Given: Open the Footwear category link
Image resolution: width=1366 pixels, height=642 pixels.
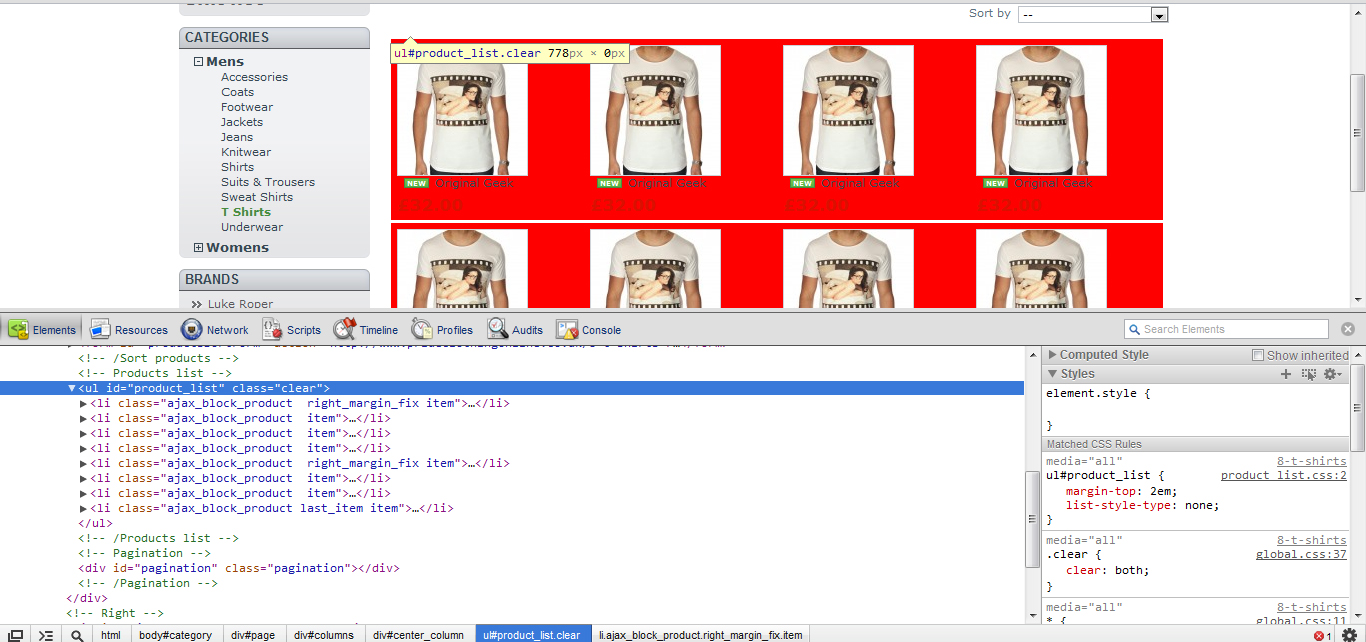Looking at the screenshot, I should (247, 107).
